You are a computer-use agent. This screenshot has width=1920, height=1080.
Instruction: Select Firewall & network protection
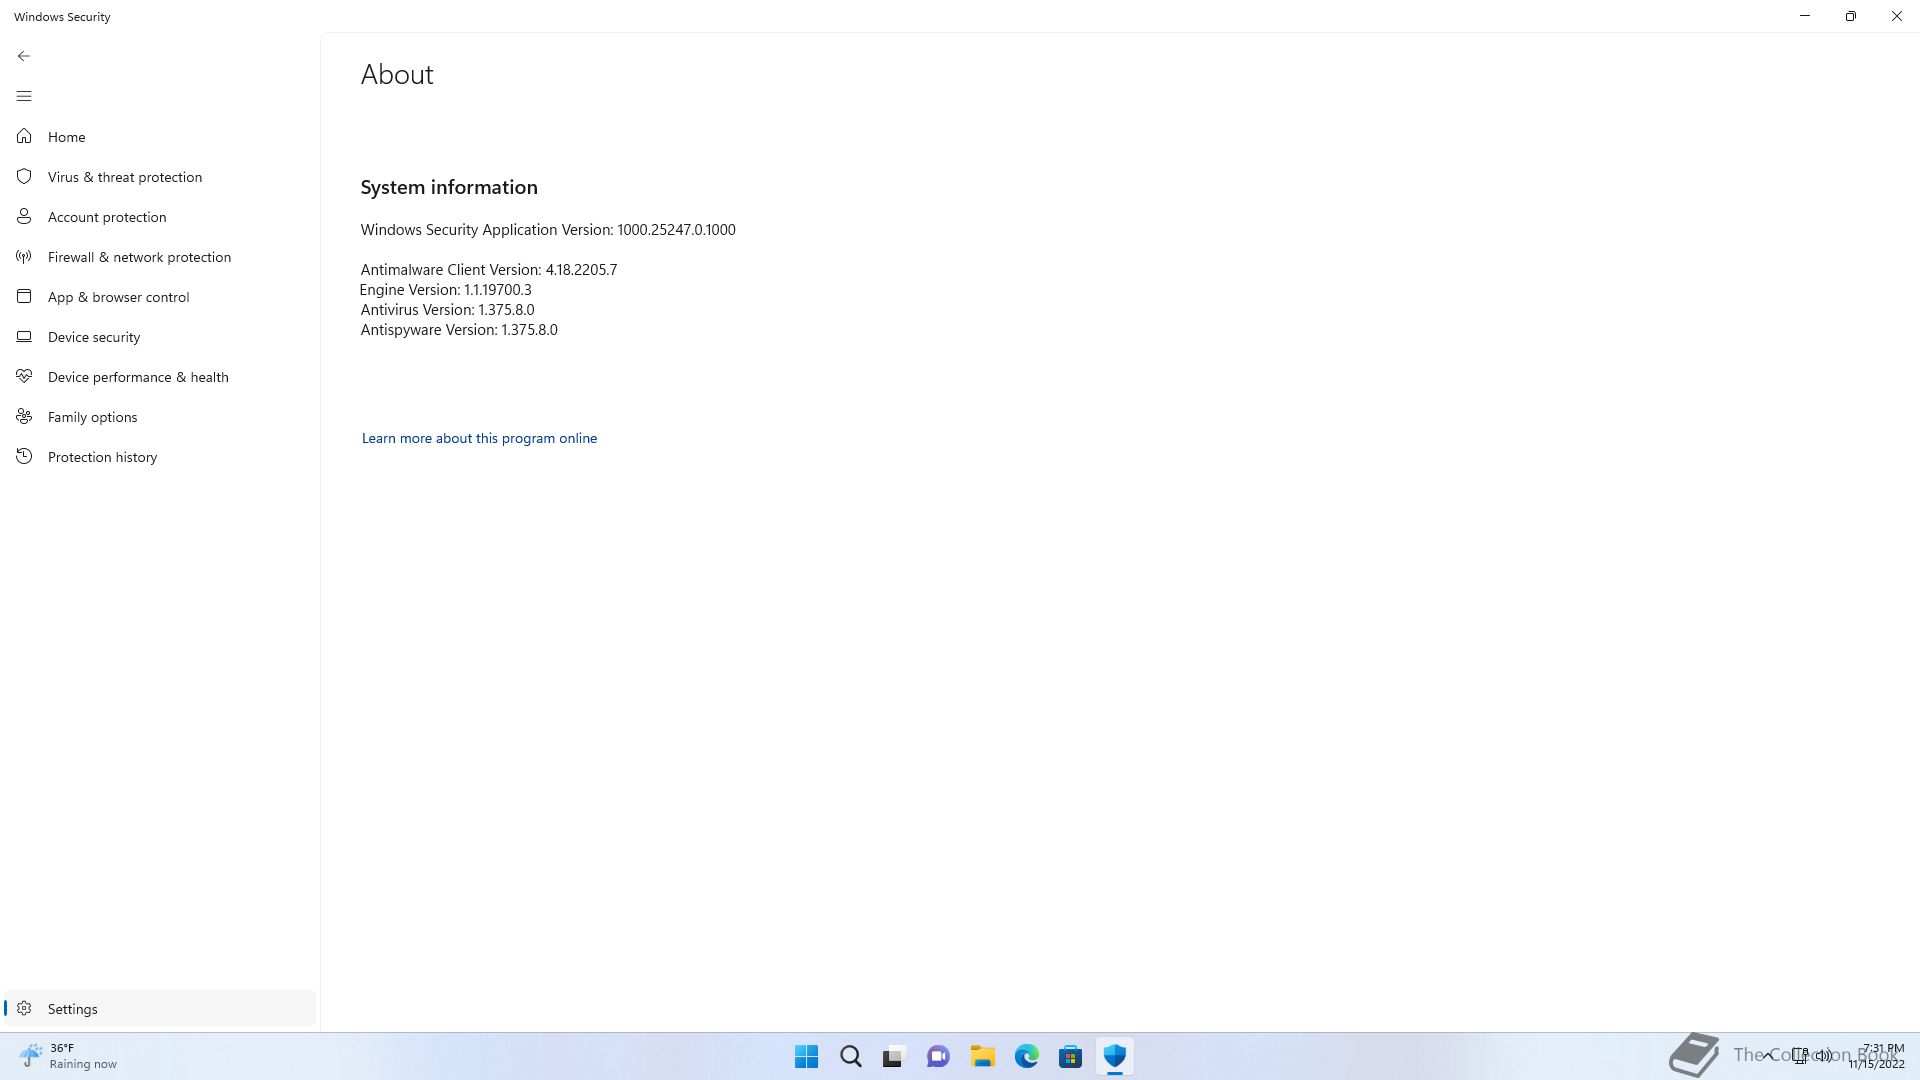(x=160, y=257)
